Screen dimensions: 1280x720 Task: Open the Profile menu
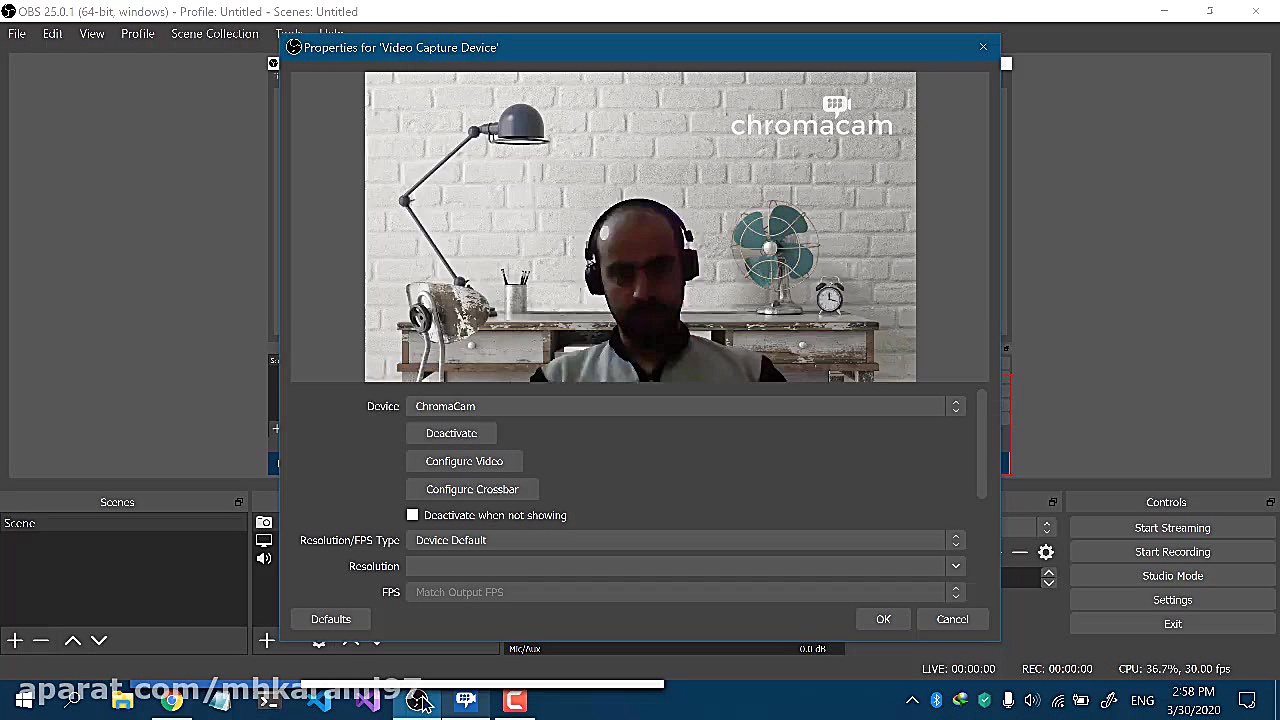[x=138, y=33]
